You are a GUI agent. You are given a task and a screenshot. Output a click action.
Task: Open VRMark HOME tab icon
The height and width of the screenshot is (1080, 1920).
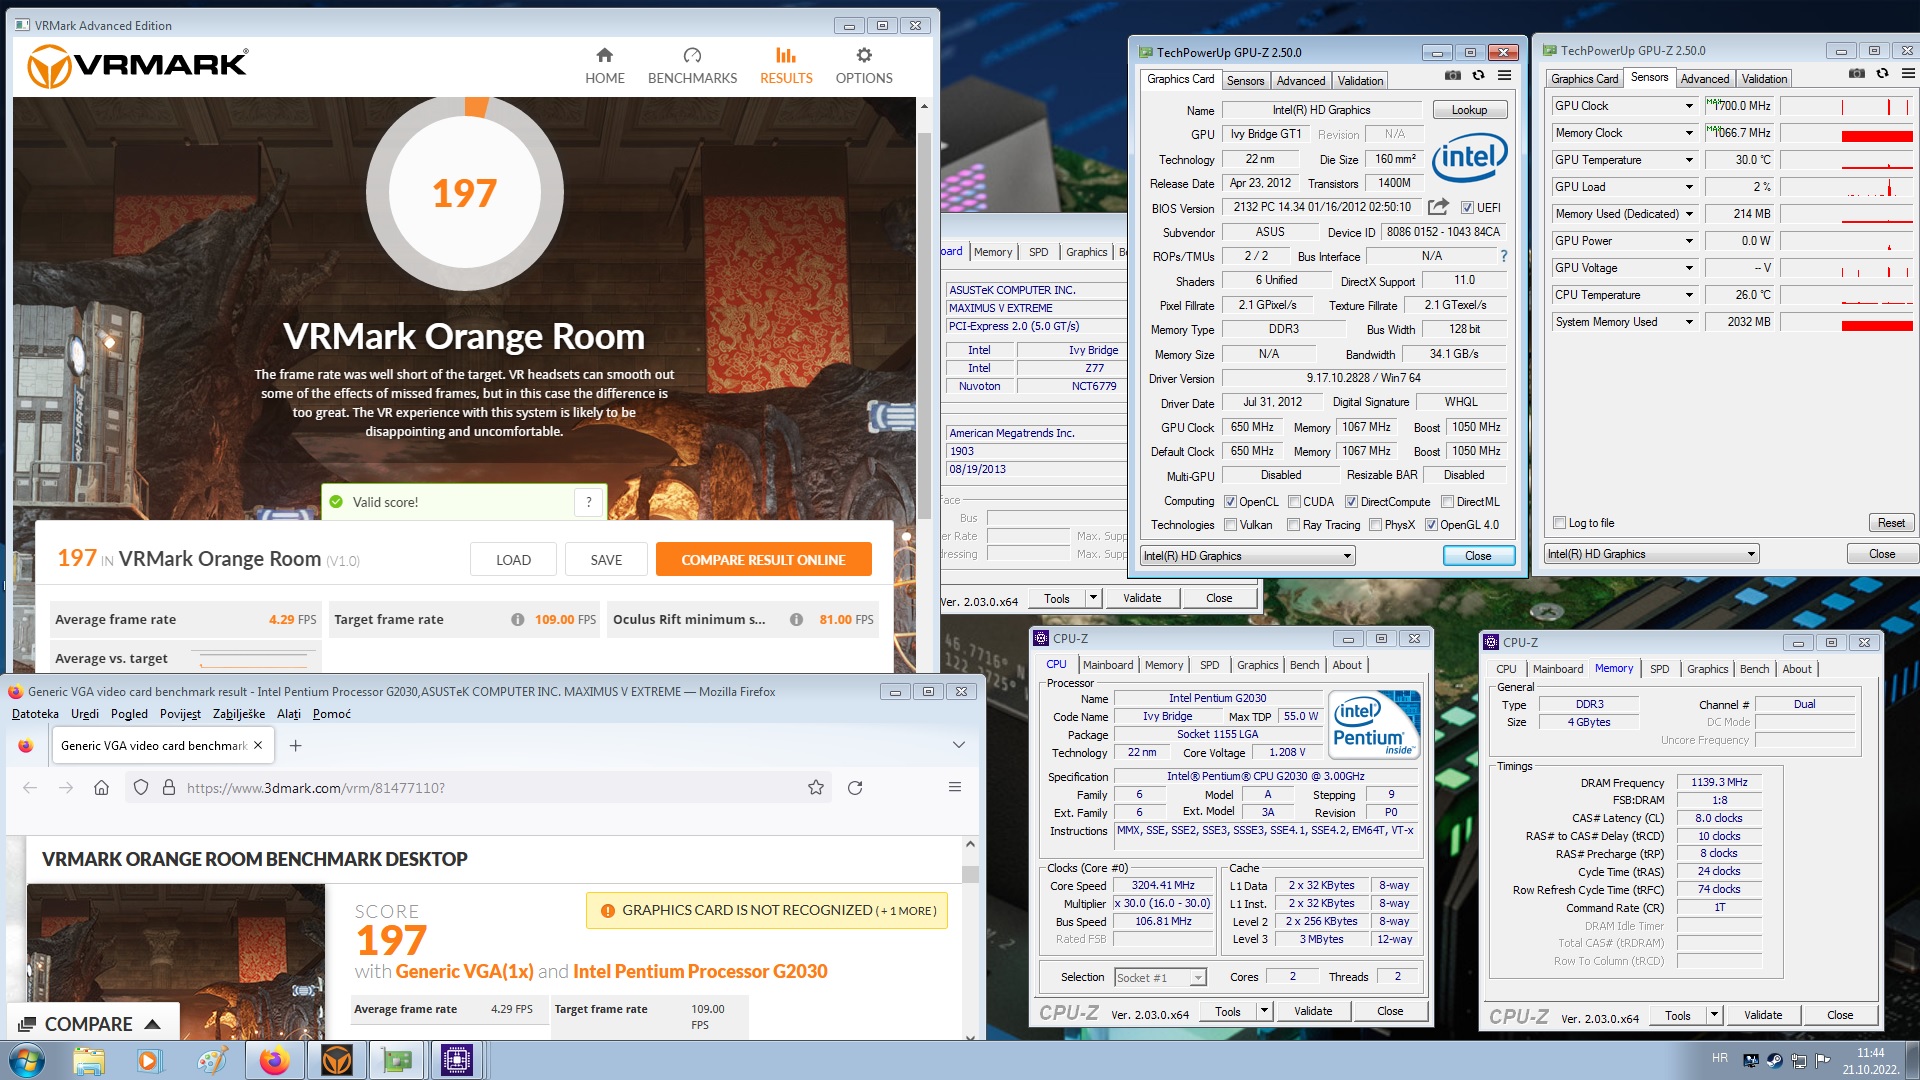click(x=604, y=56)
